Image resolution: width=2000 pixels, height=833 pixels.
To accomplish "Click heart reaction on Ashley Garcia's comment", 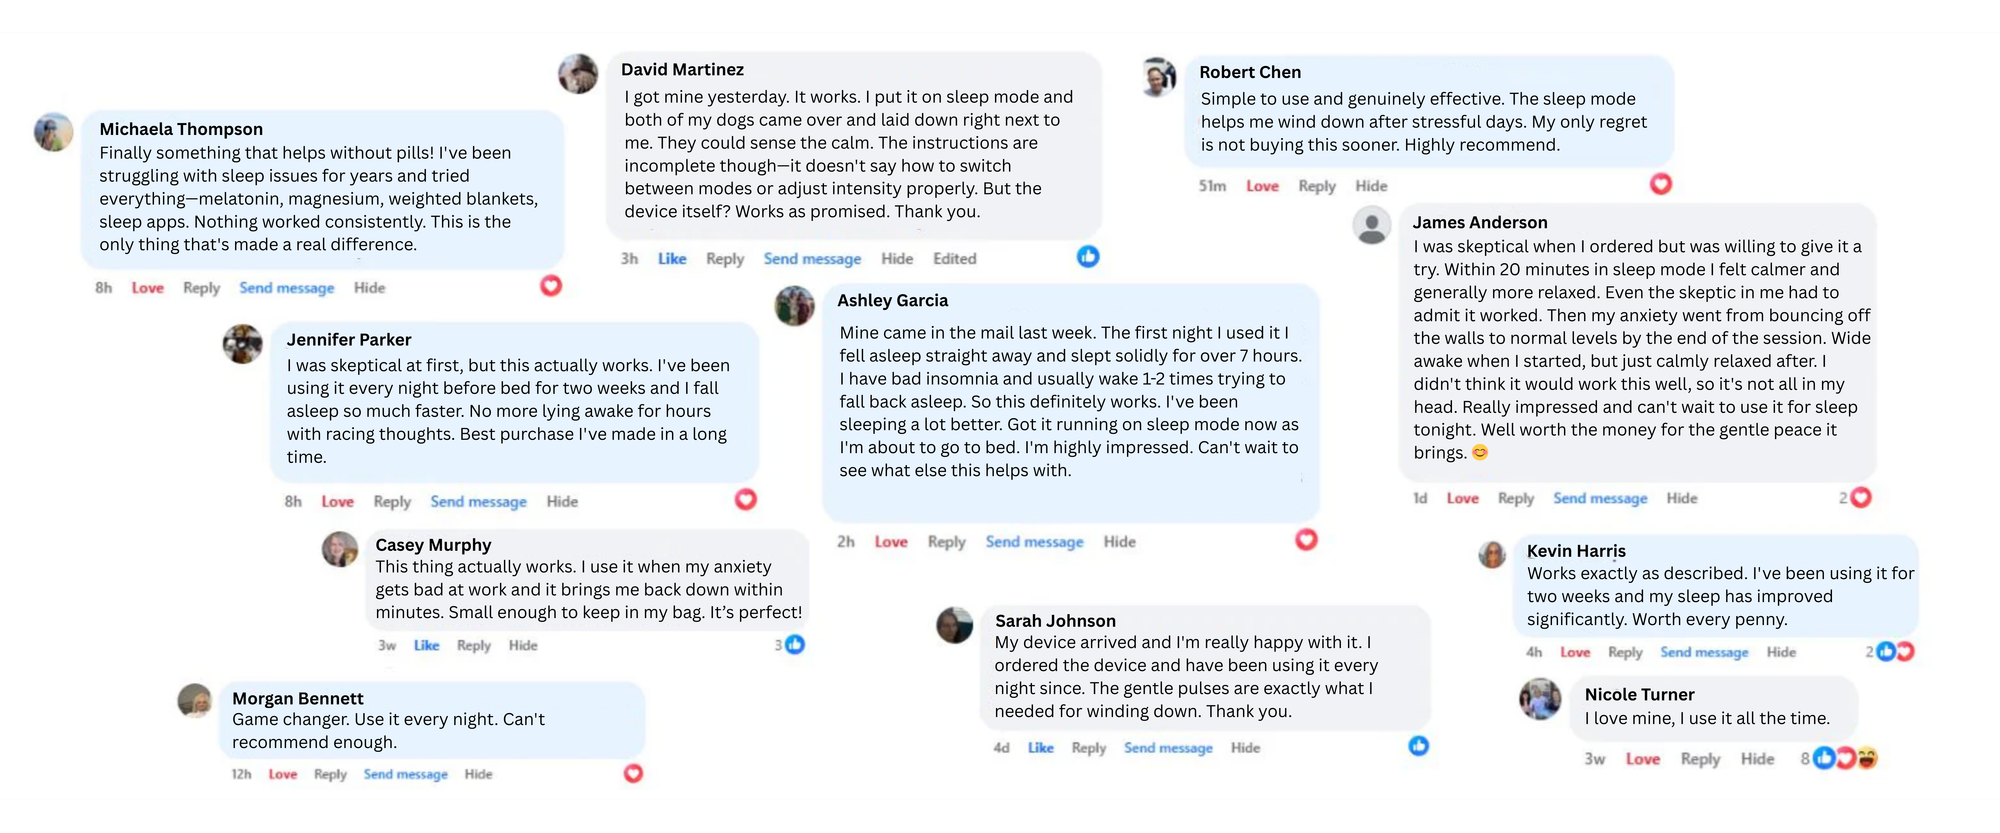I will coord(1306,540).
